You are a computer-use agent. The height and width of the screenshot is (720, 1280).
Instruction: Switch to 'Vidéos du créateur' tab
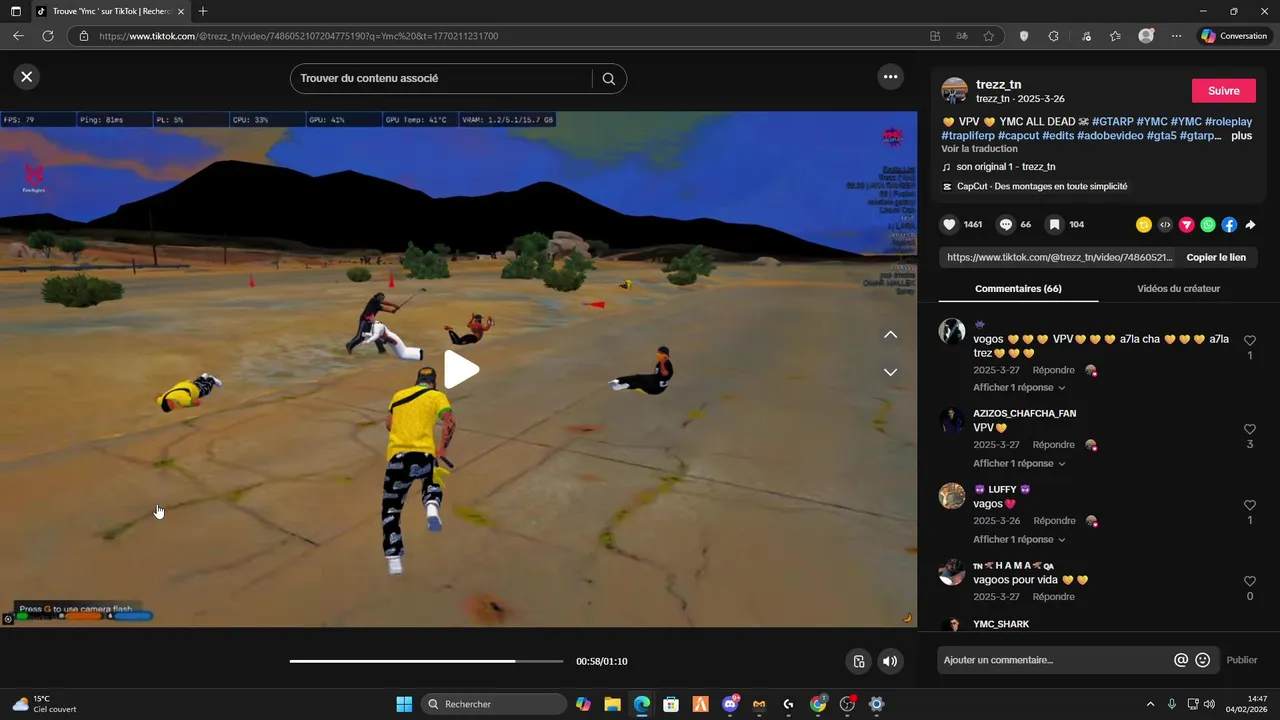pos(1178,289)
